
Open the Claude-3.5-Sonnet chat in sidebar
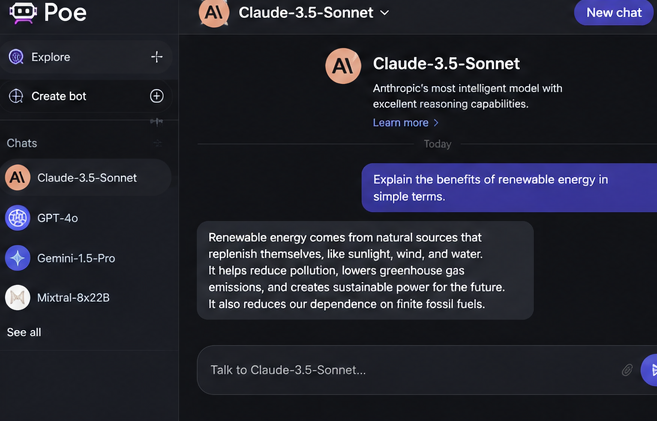pos(86,178)
